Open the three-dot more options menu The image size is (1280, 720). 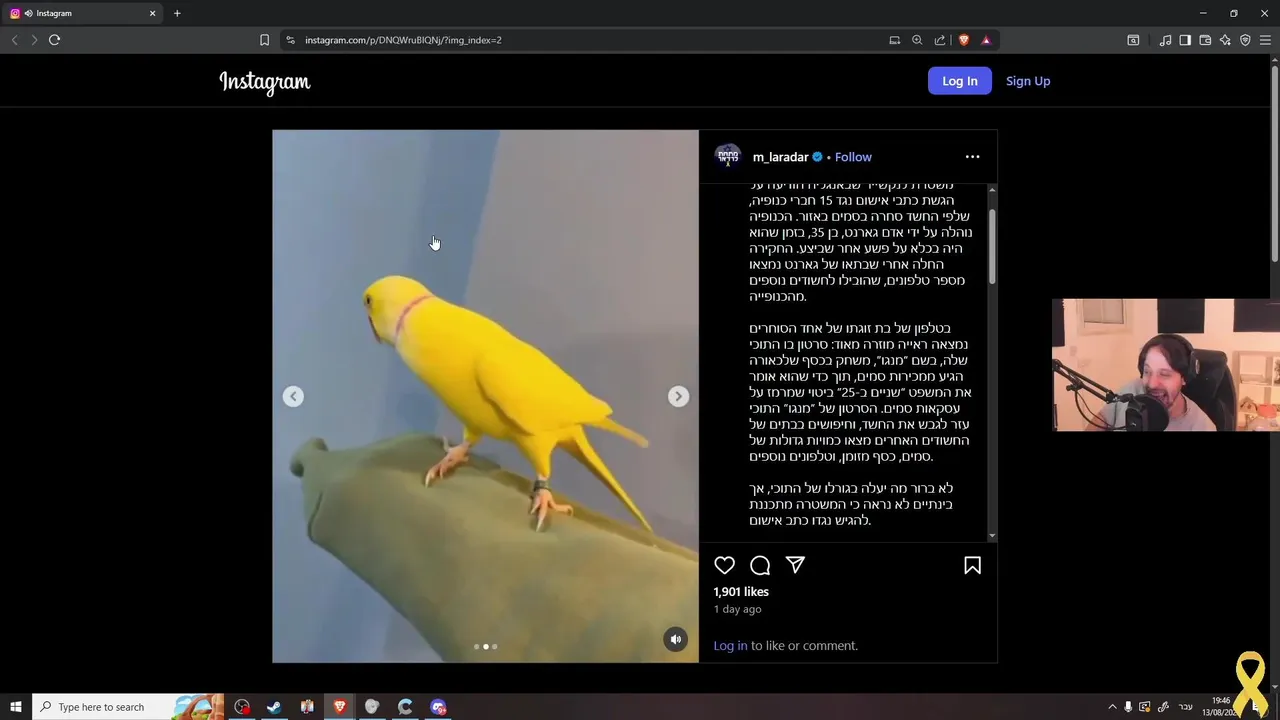tap(972, 157)
